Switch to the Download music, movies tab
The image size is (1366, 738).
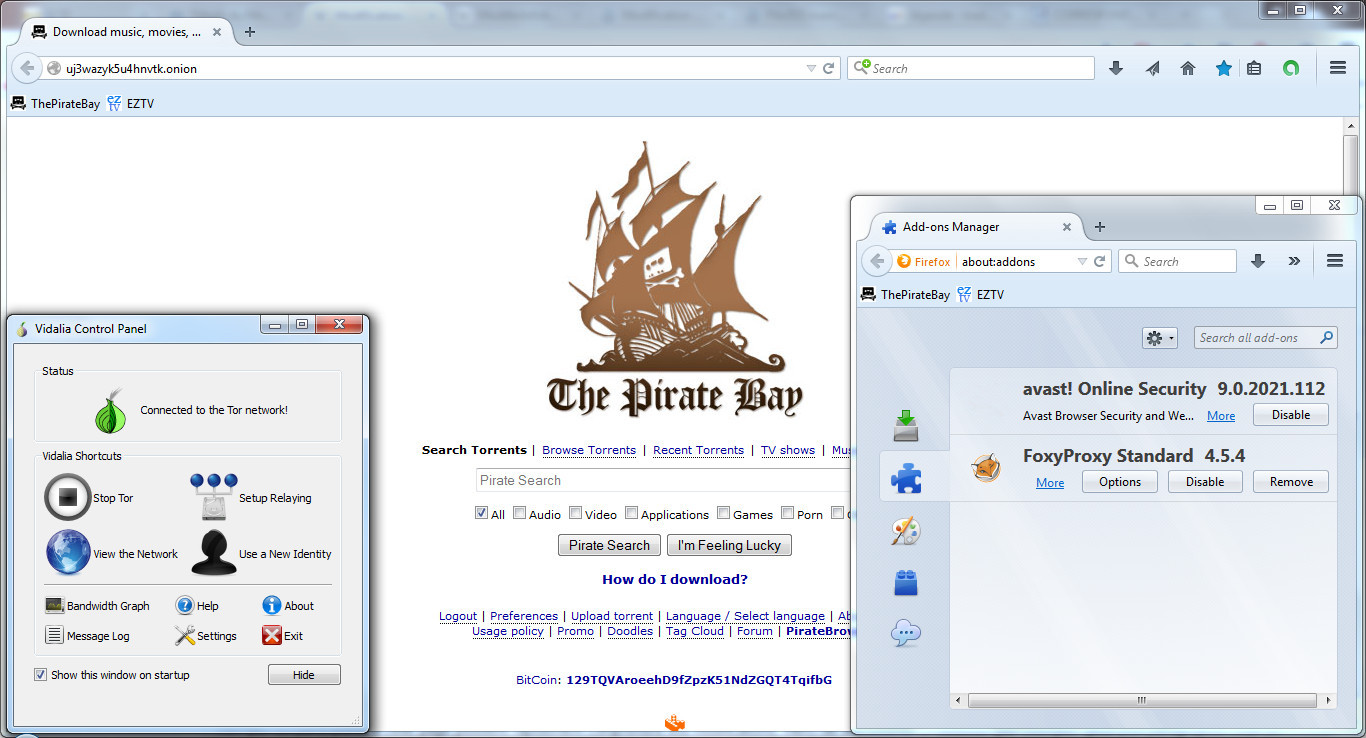pyautogui.click(x=127, y=32)
